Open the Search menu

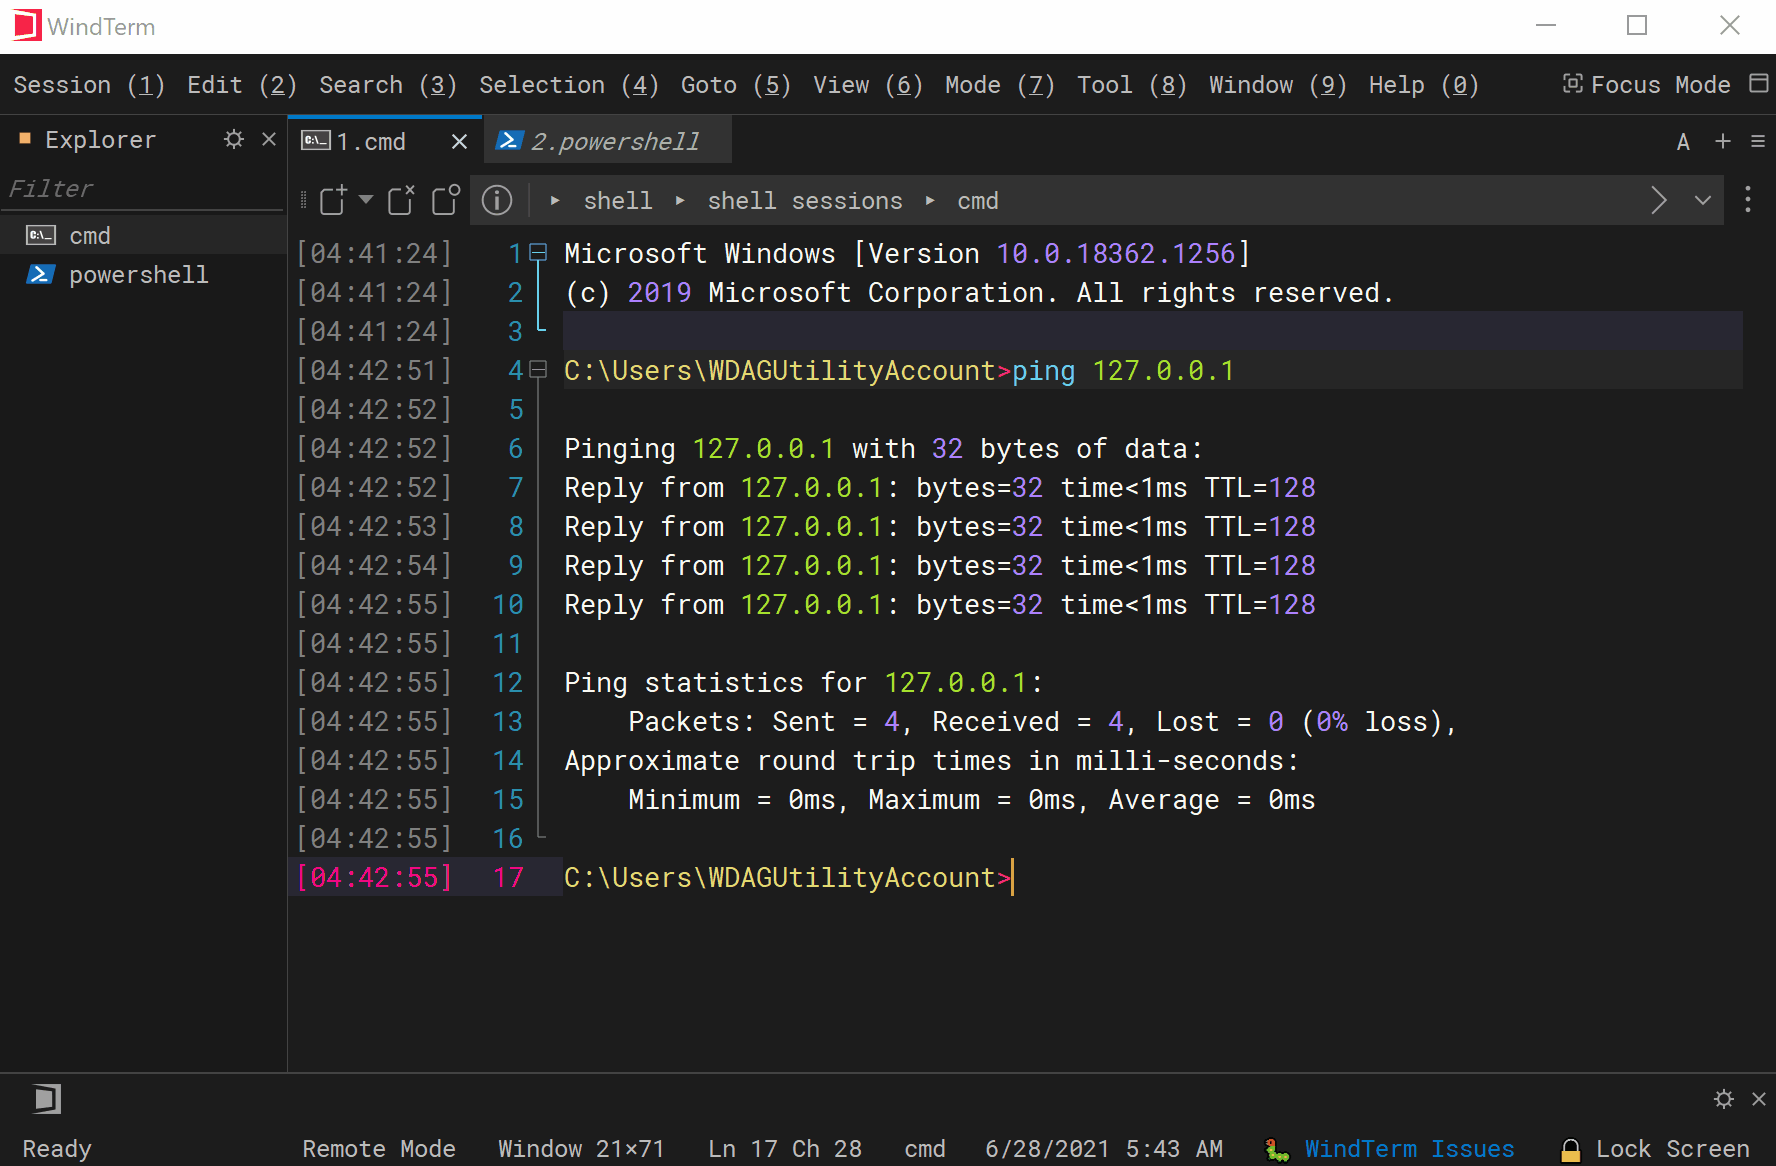[388, 85]
